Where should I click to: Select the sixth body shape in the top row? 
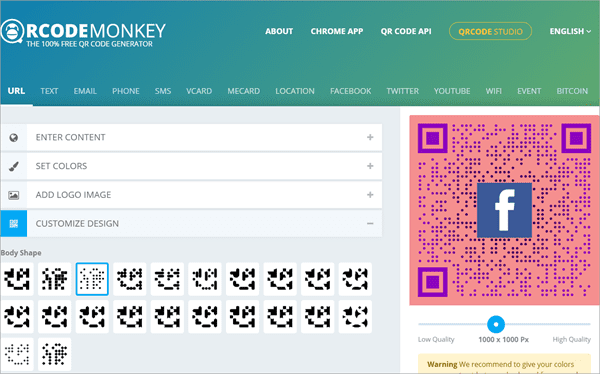205,279
